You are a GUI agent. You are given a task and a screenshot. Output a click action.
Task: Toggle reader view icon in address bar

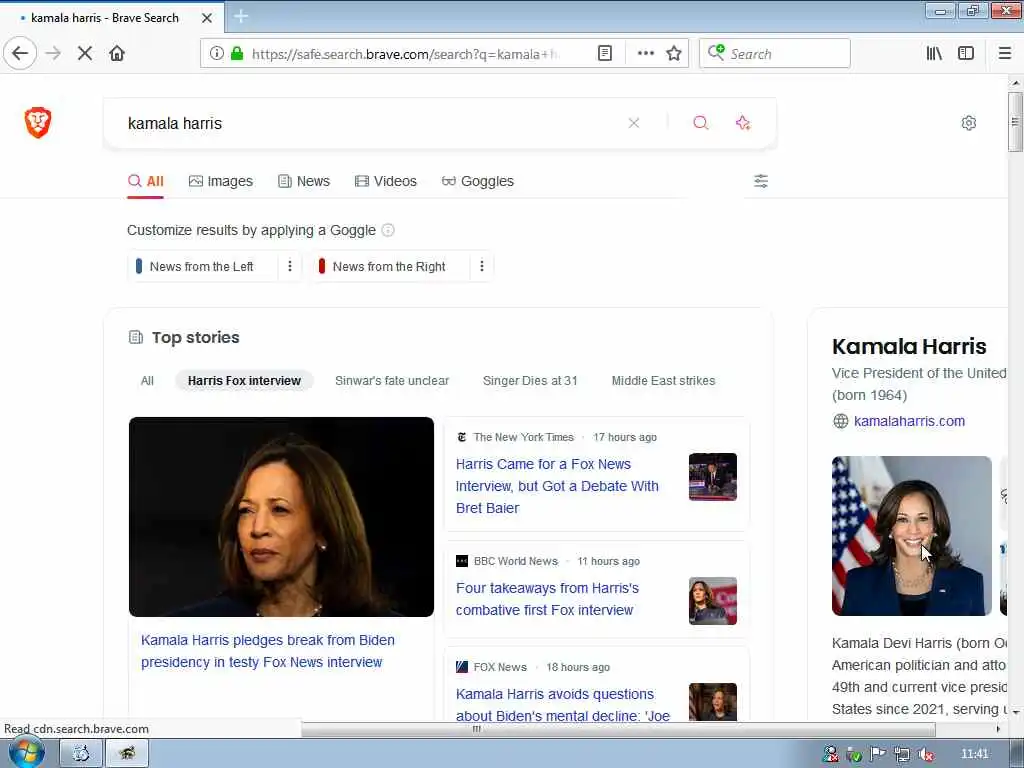pyautogui.click(x=605, y=54)
